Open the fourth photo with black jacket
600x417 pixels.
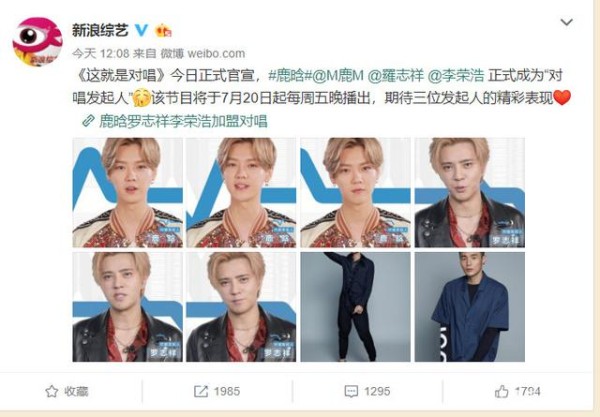[470, 192]
